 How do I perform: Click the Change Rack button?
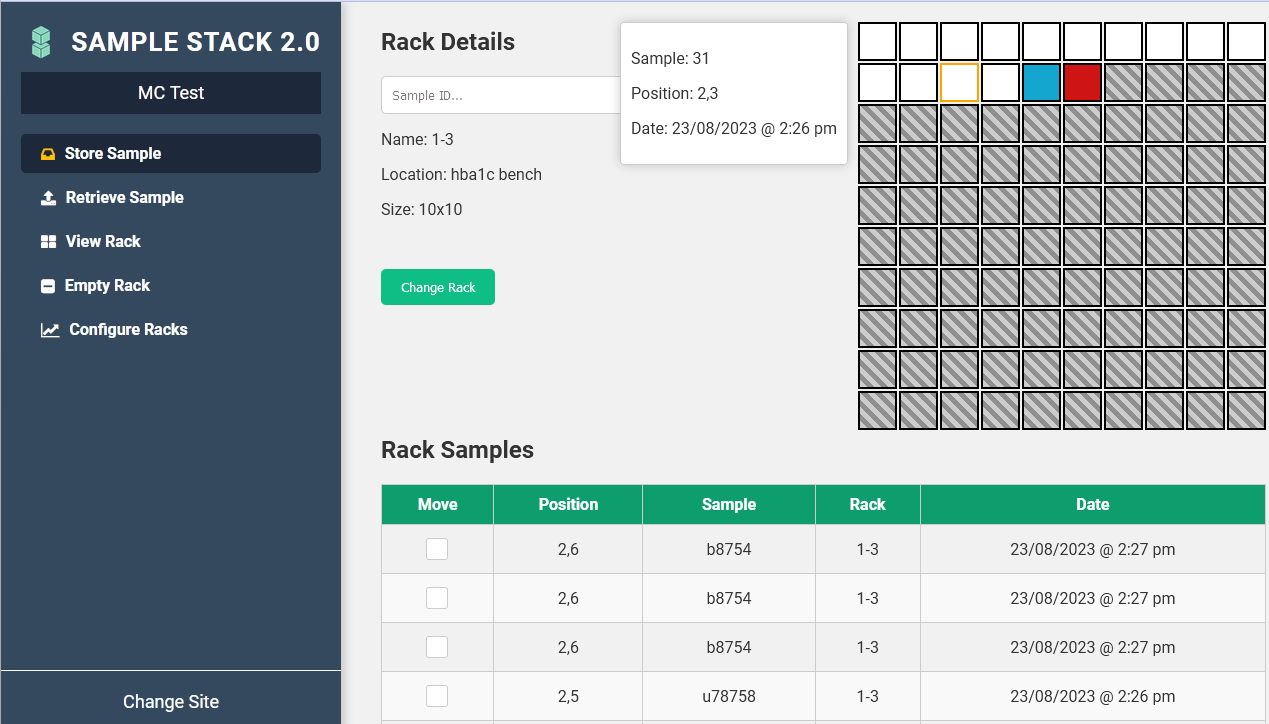click(x=437, y=287)
